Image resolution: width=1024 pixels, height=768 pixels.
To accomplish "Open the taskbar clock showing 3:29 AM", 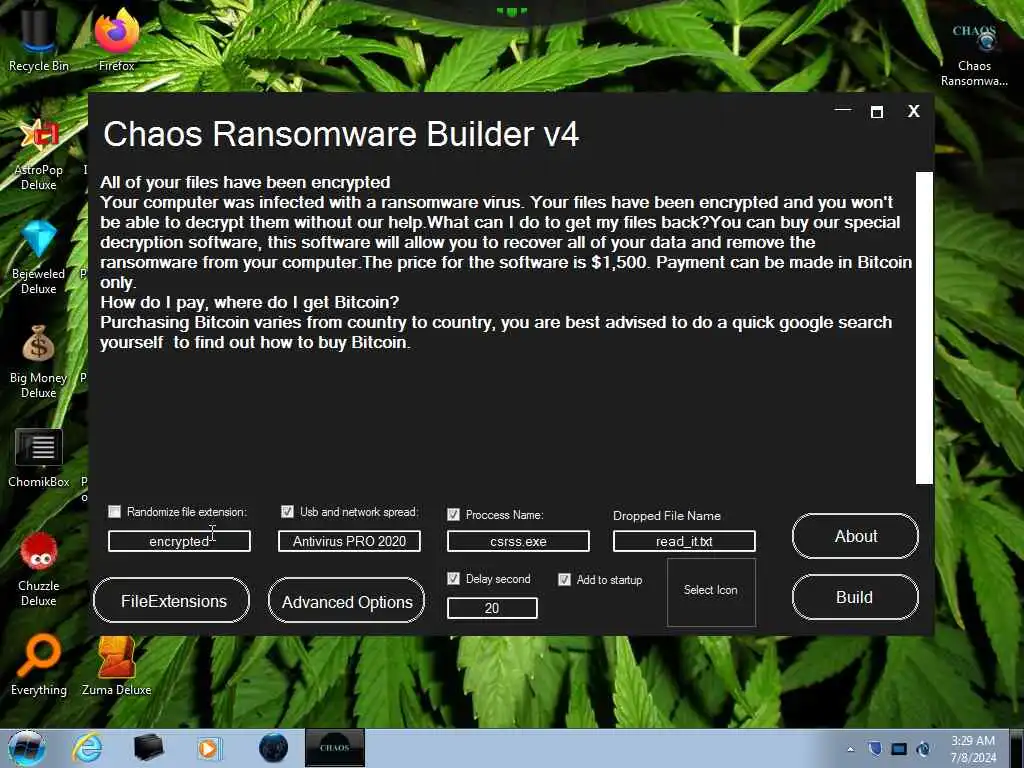I will click(973, 749).
